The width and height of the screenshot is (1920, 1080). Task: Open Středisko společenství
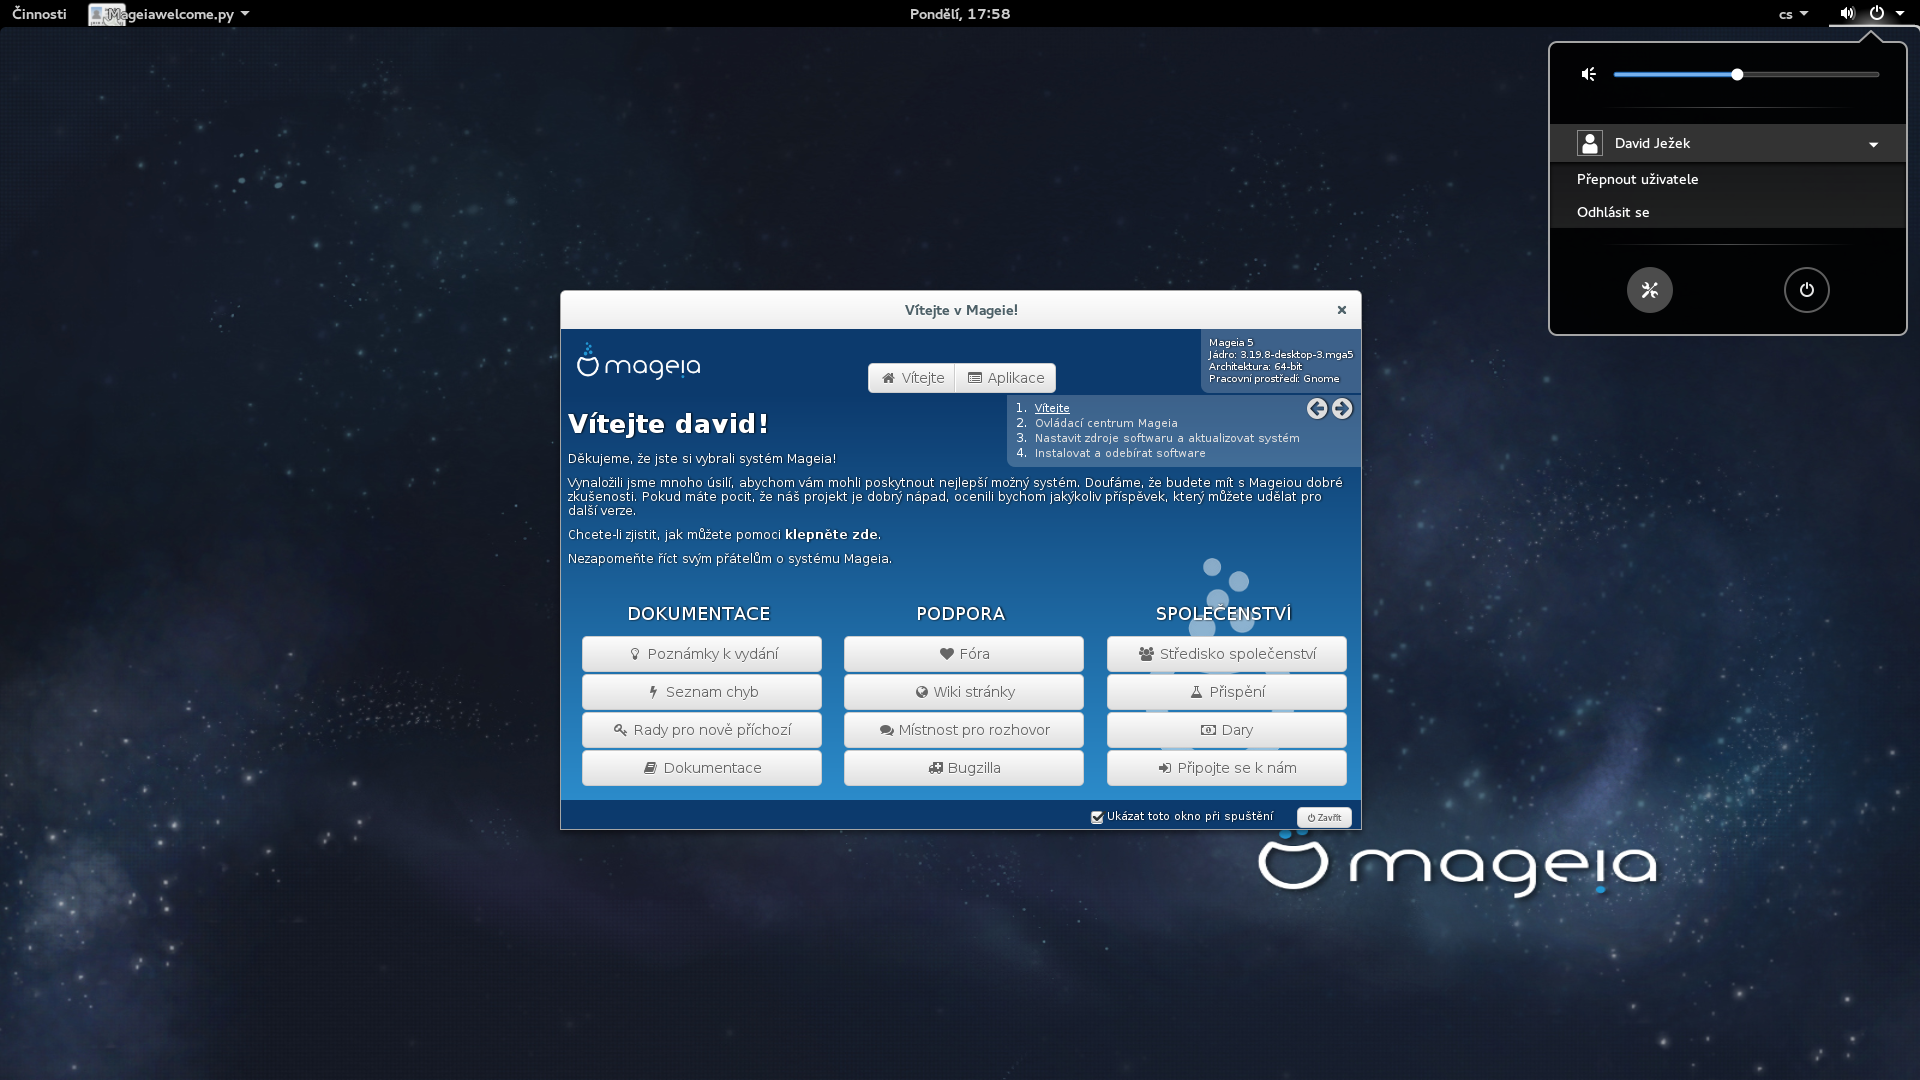[1227, 654]
